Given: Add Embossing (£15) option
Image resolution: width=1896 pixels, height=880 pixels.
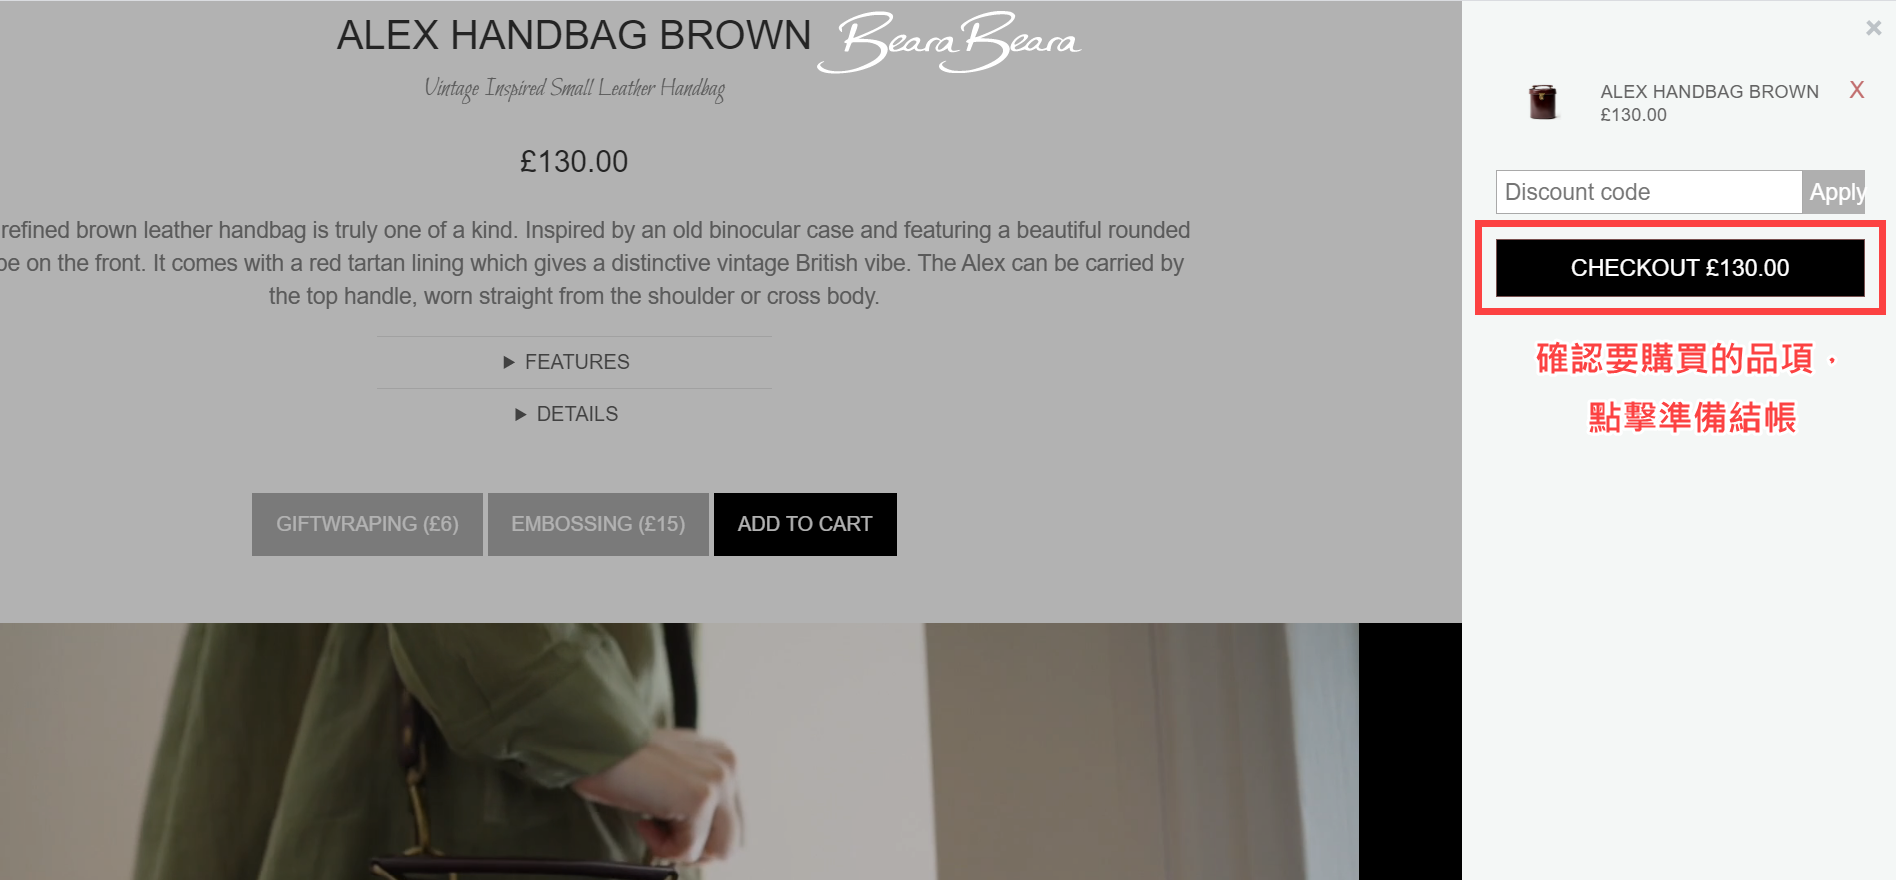Looking at the screenshot, I should click(598, 524).
